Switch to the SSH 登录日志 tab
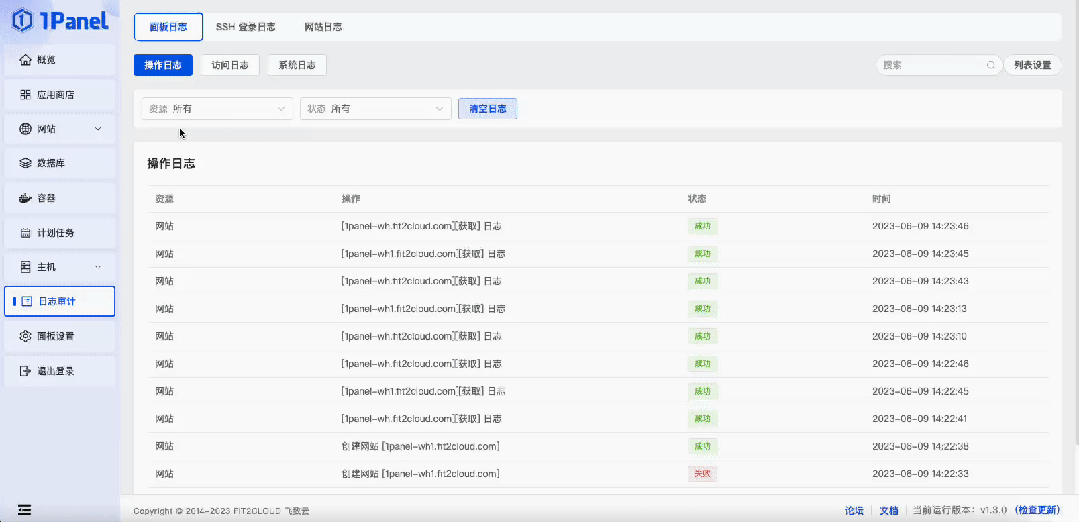Viewport: 1079px width, 522px height. click(246, 27)
